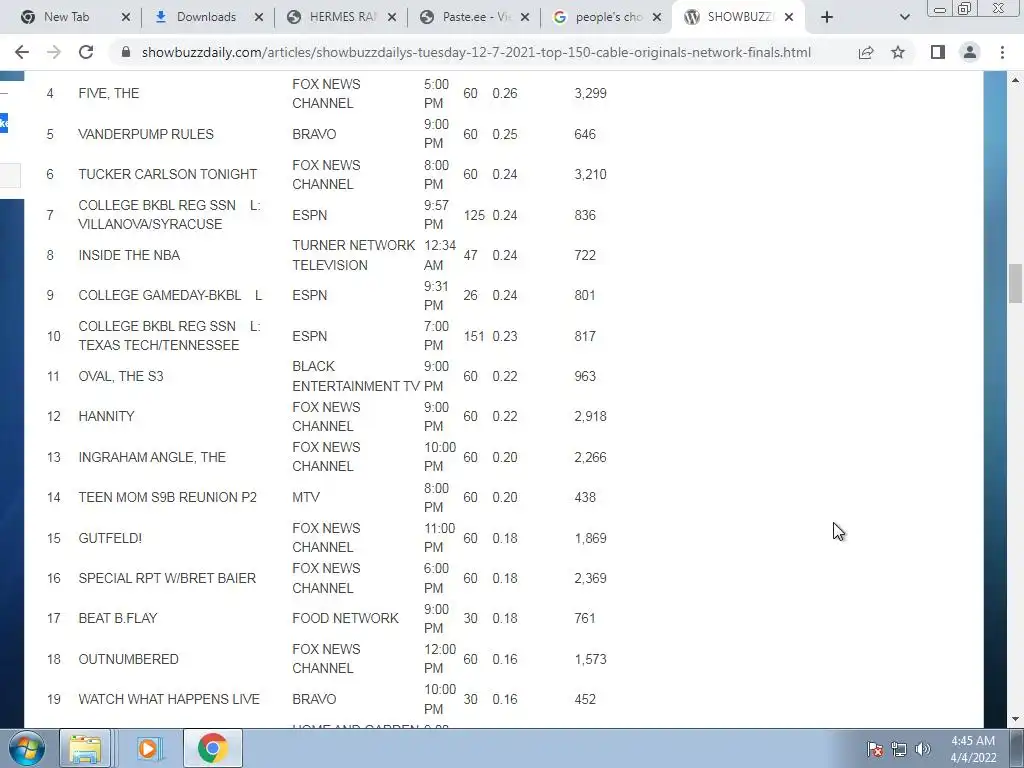The height and width of the screenshot is (768, 1024).
Task: Click the BEAT B.FLAY title
Action: click(118, 618)
